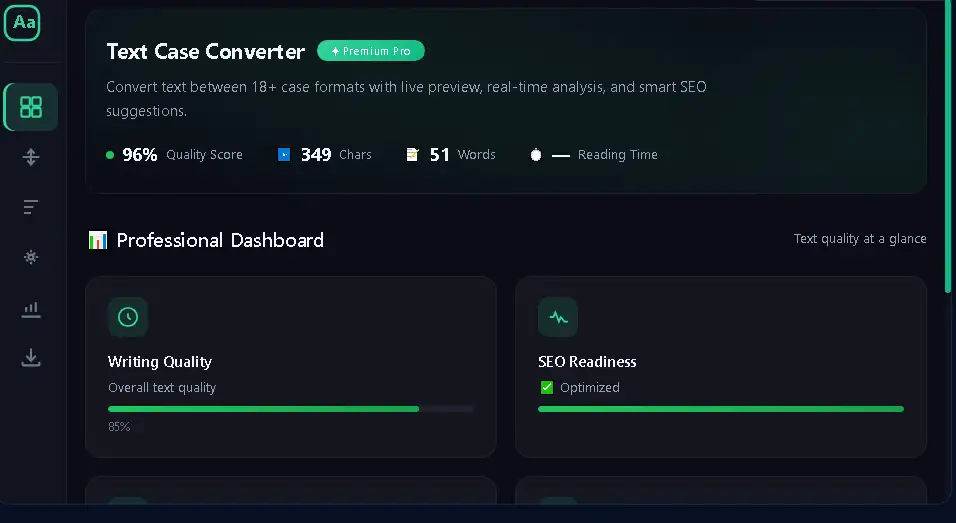This screenshot has width=956, height=523.
Task: Click the Reading Time label
Action: (x=618, y=155)
